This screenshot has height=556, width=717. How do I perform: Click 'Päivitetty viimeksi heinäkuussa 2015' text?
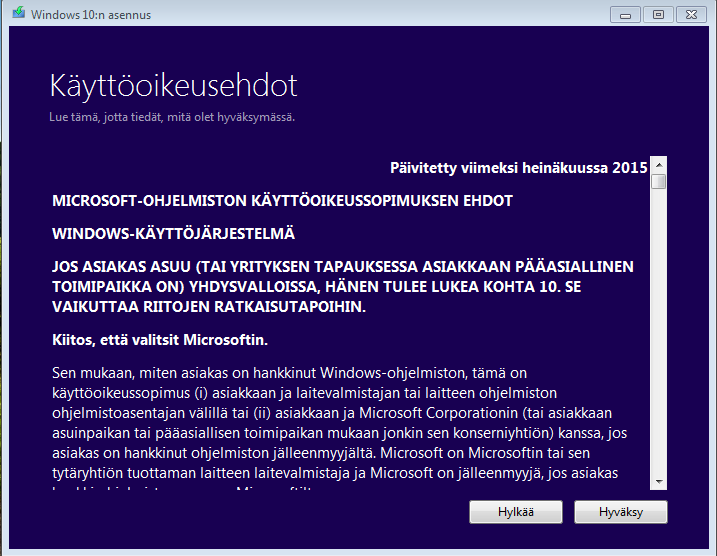[519, 168]
